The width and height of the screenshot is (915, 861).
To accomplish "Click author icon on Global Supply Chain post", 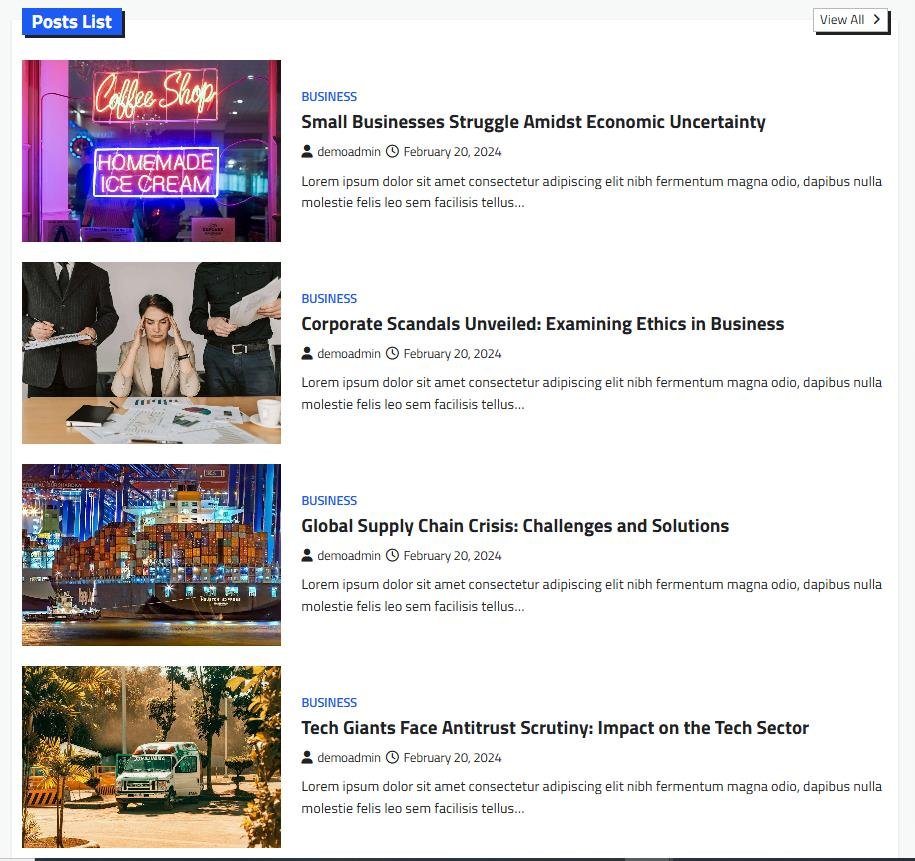I will (307, 555).
